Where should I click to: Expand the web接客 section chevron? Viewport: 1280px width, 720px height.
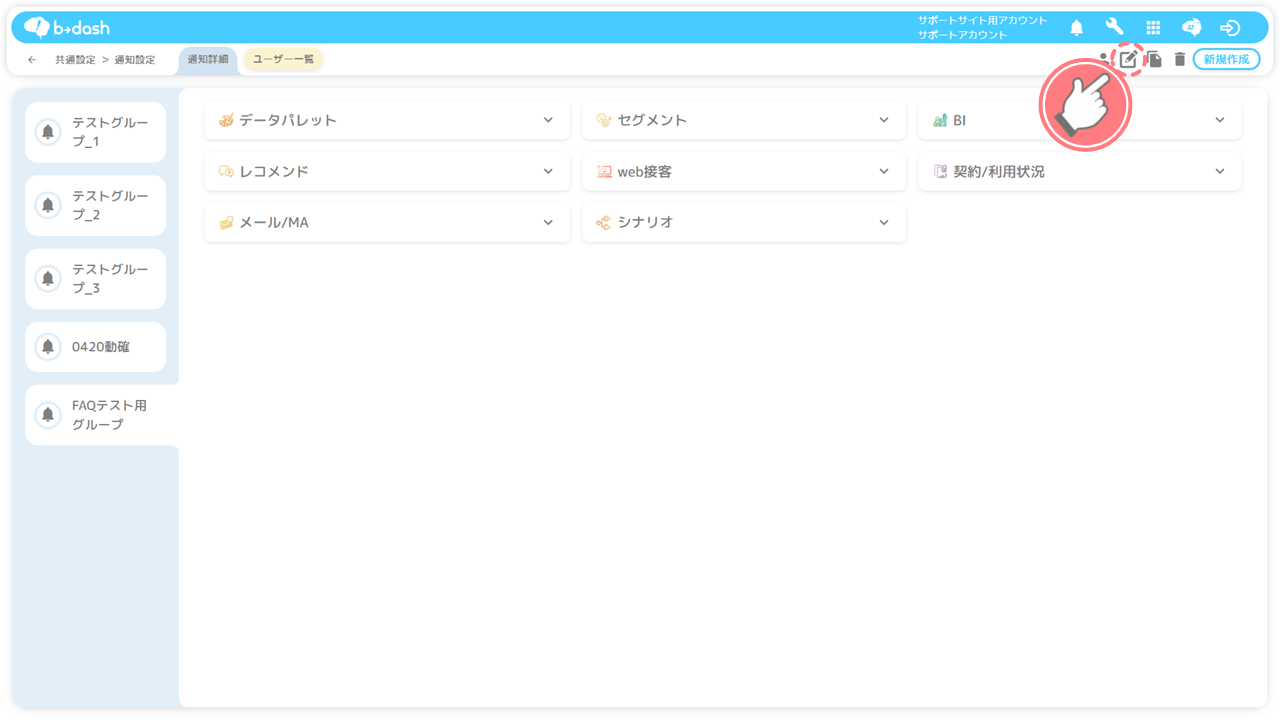[884, 172]
